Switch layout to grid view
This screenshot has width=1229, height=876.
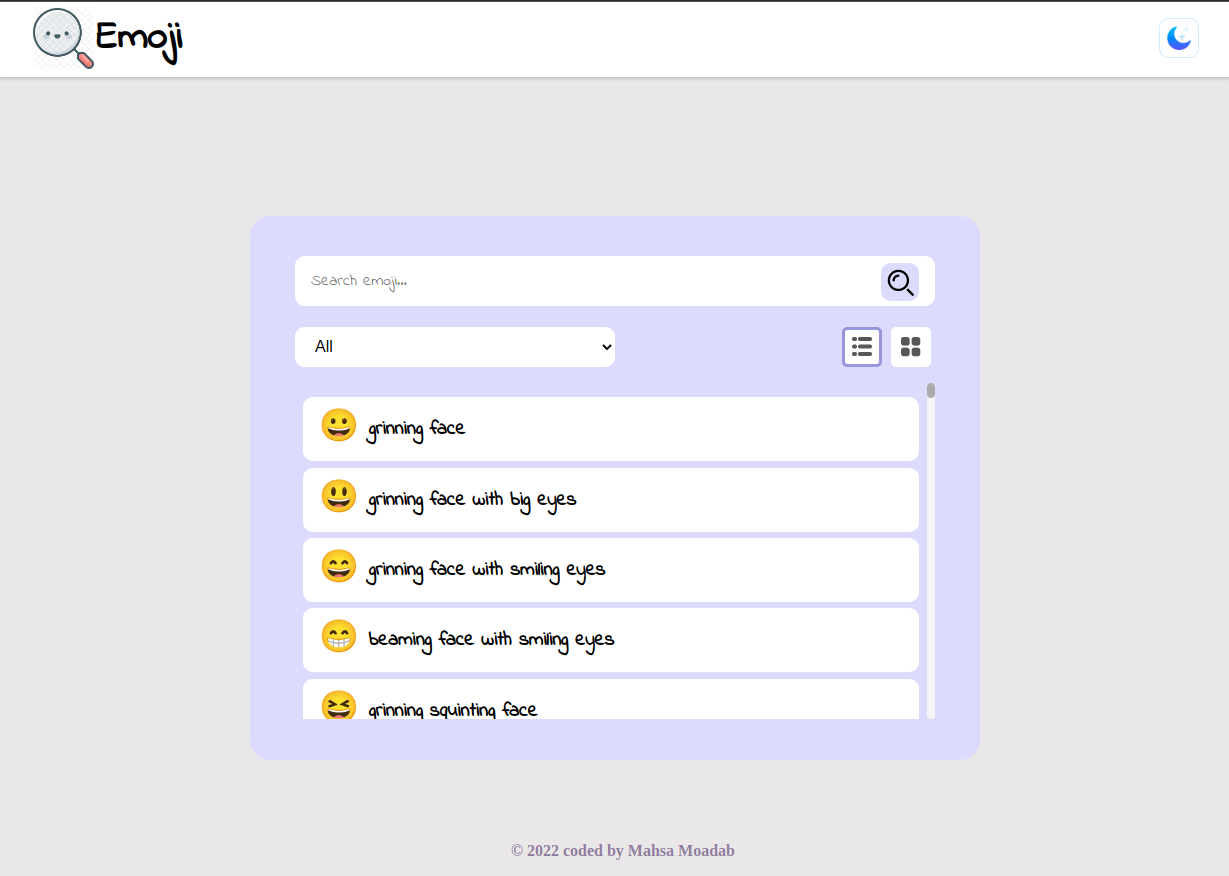click(910, 347)
